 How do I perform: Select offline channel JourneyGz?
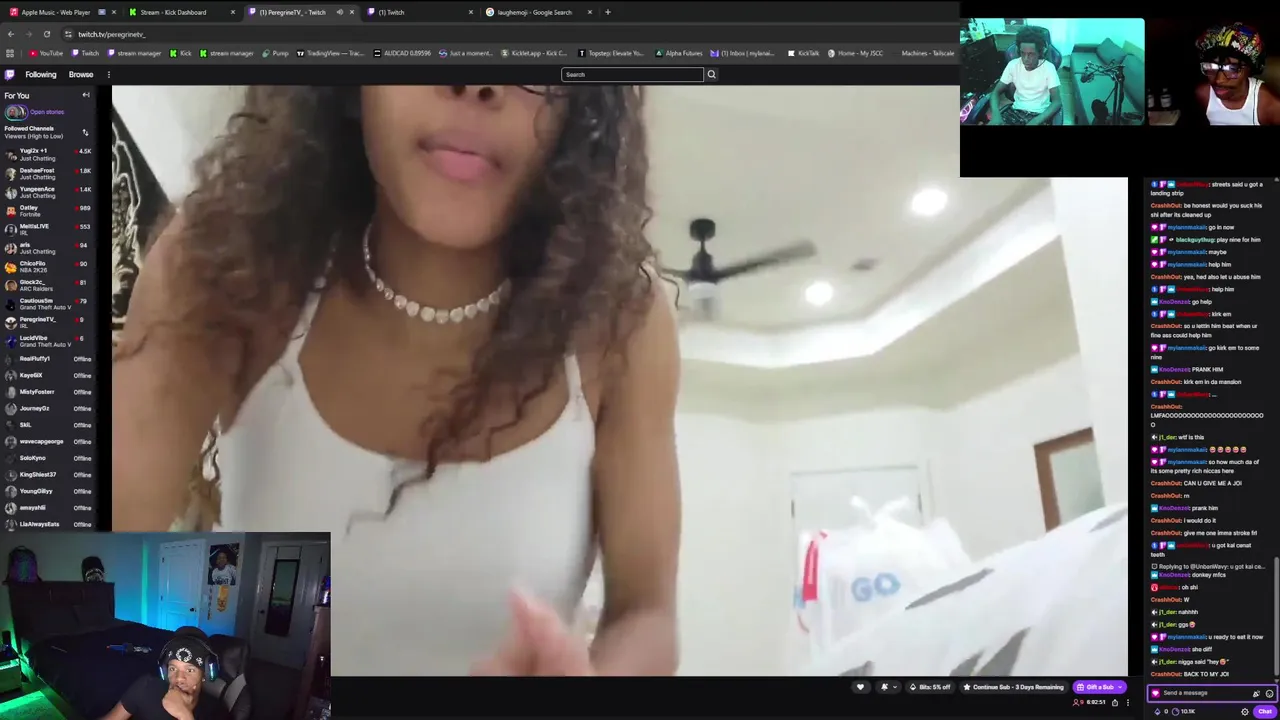coord(47,408)
